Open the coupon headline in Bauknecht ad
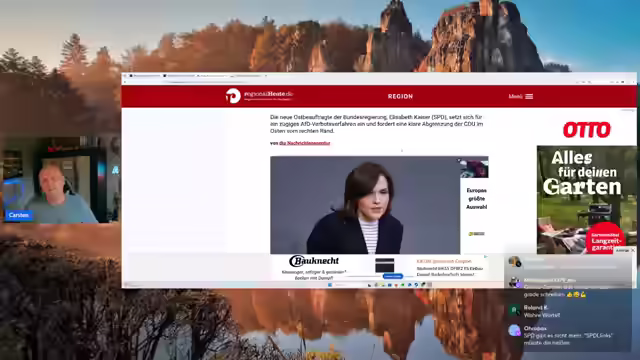640x360 pixels. [x=444, y=261]
